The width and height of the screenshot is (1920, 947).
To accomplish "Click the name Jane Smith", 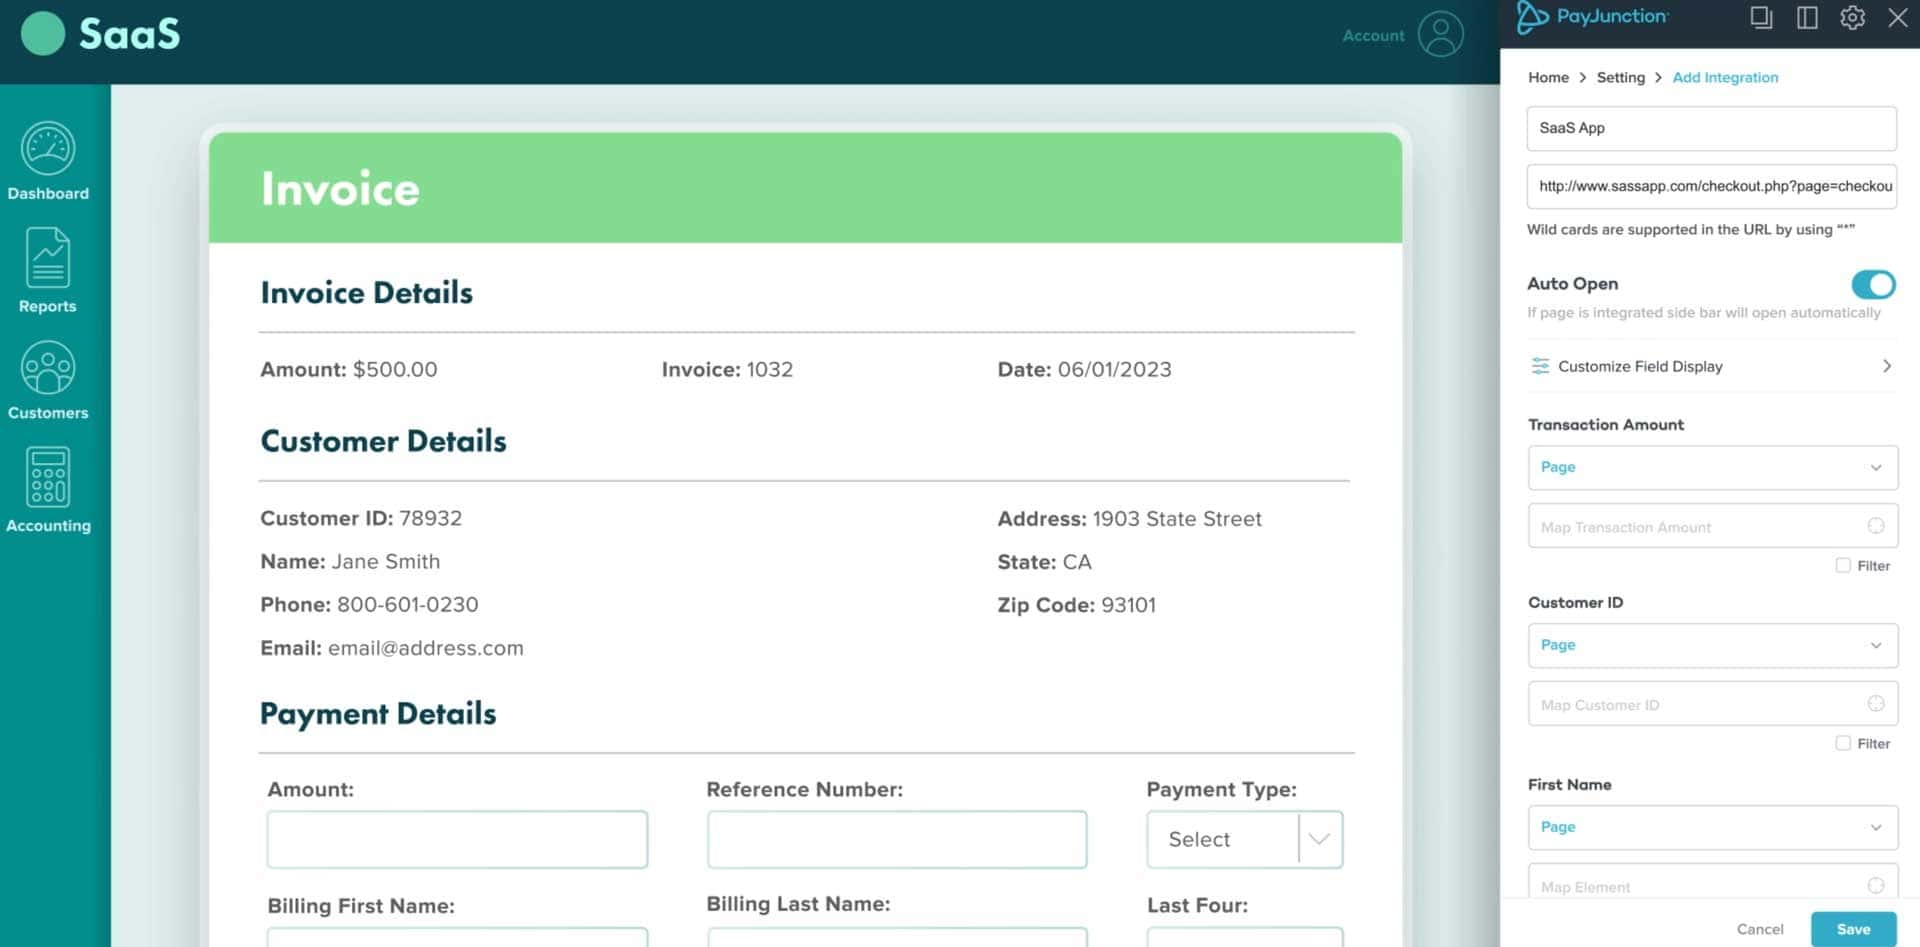I will (x=386, y=561).
